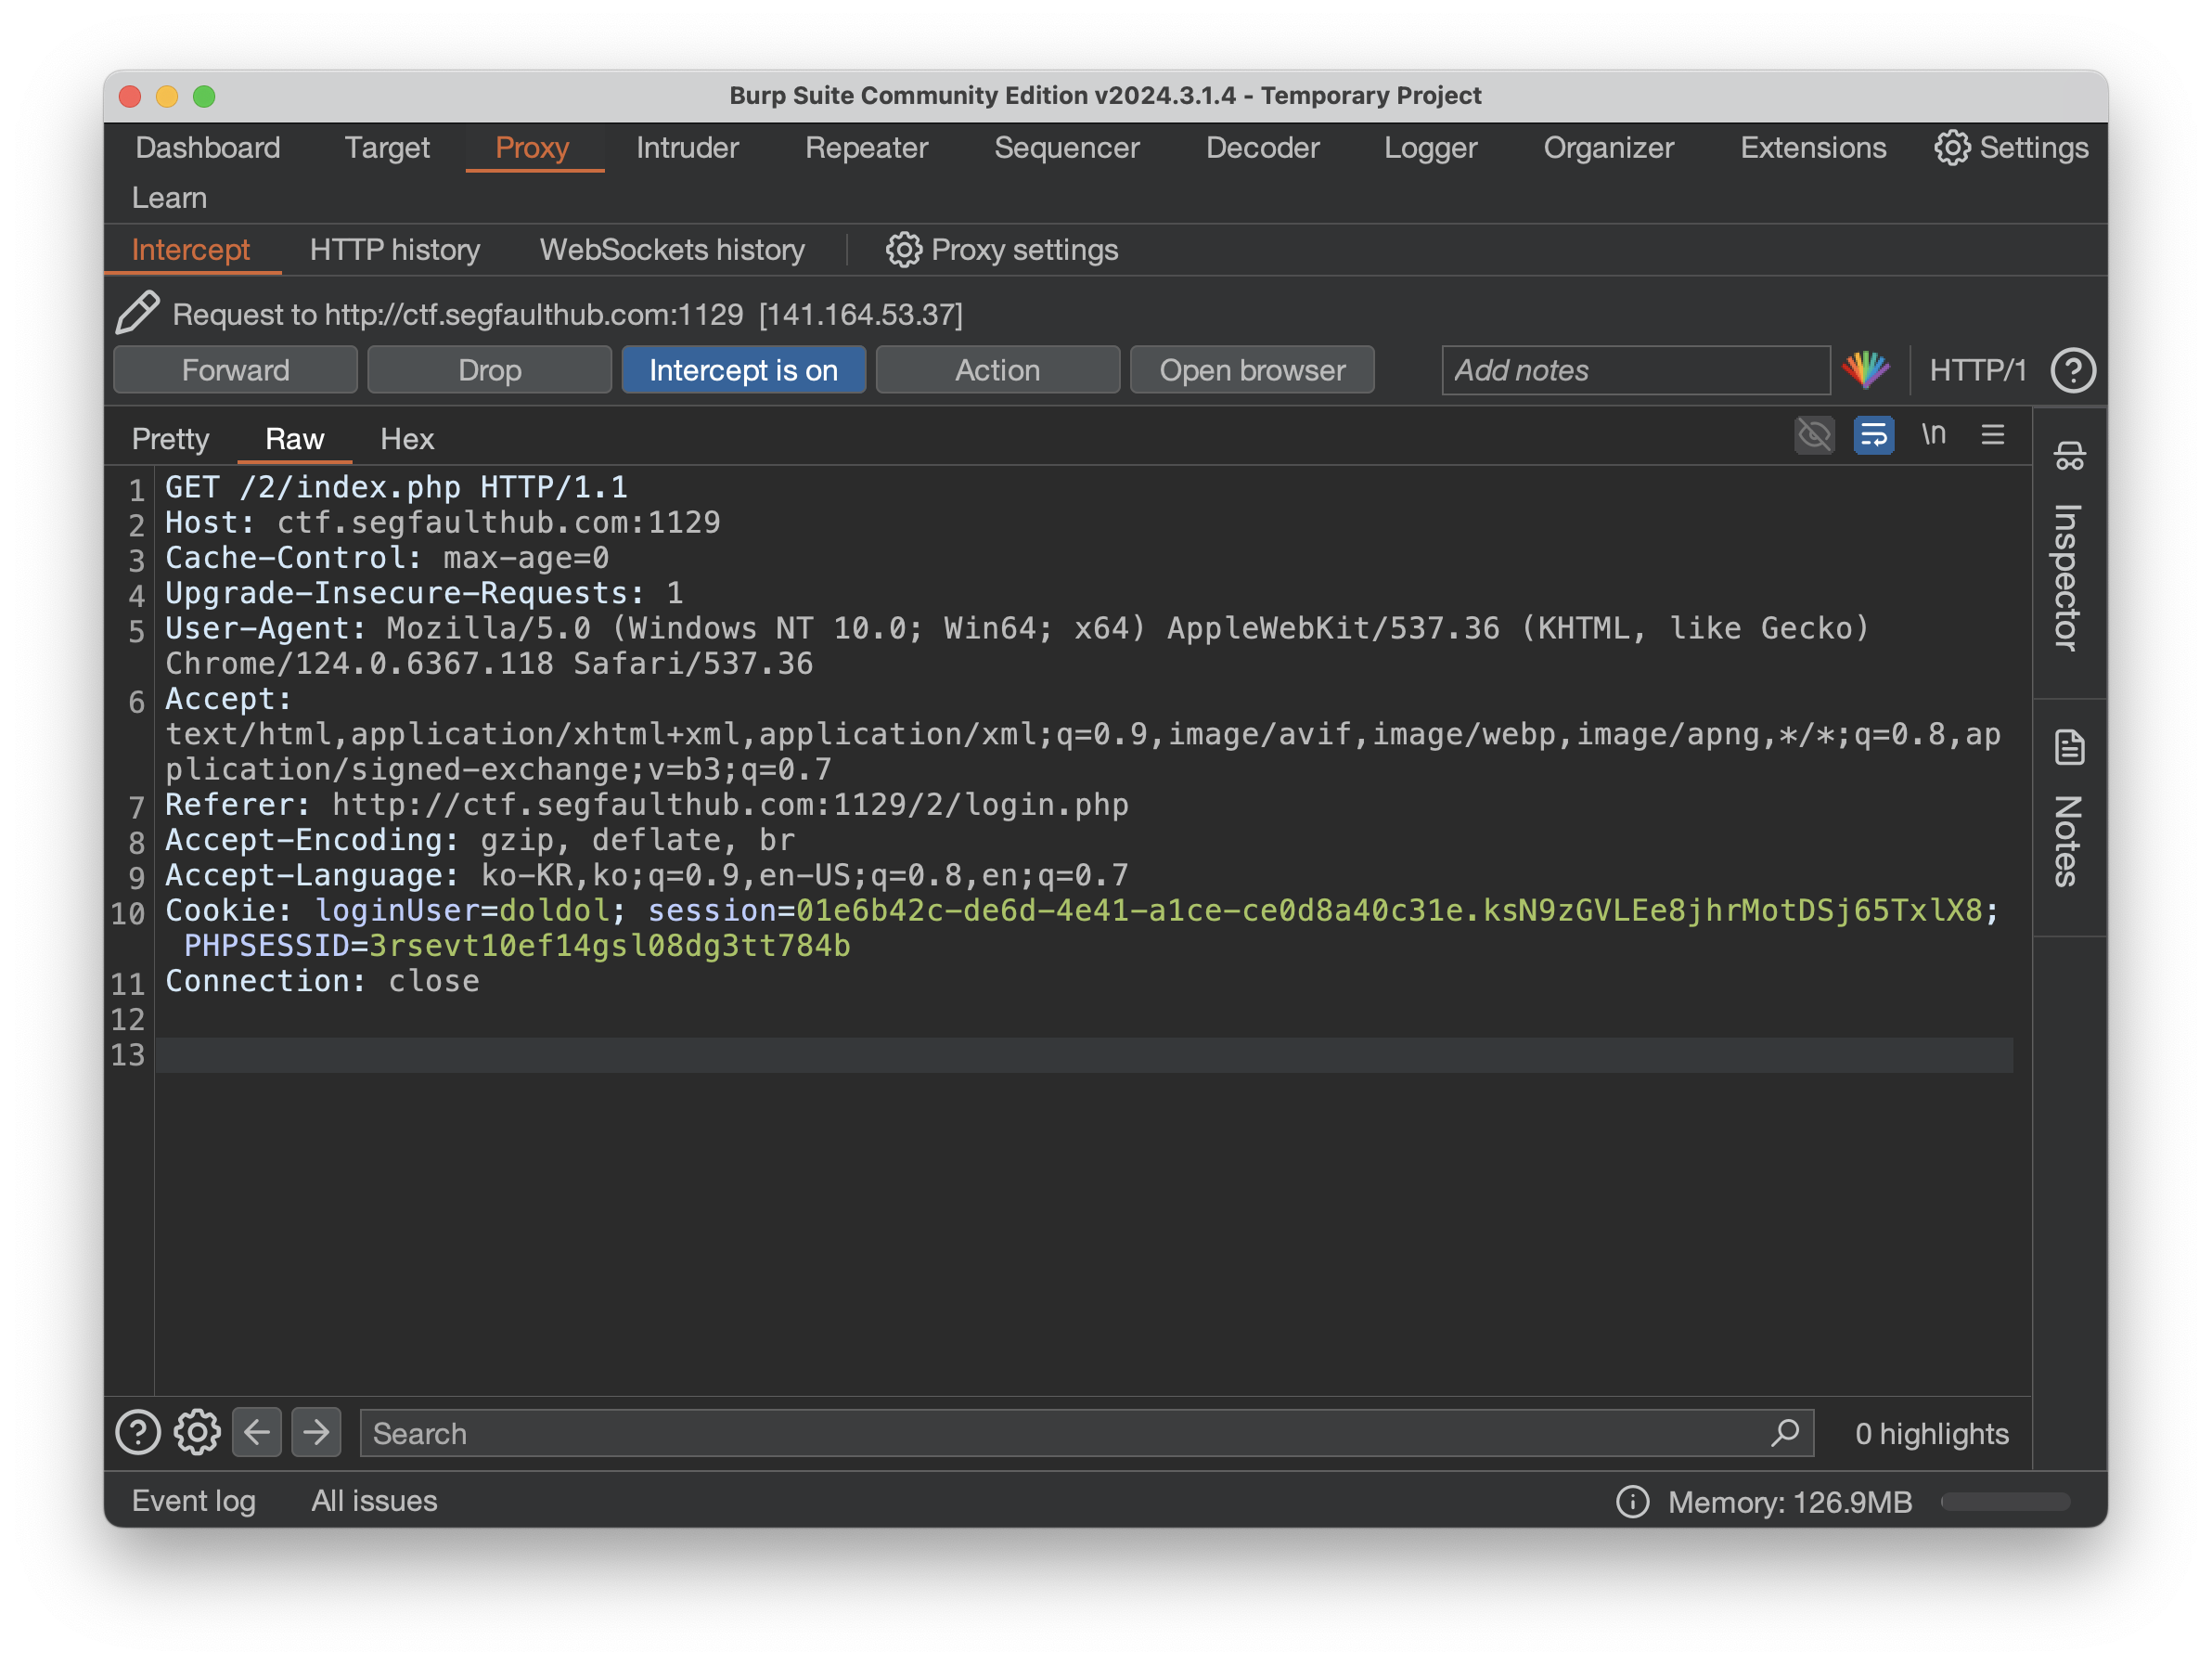The height and width of the screenshot is (1665, 2212).
Task: Click the Add notes field
Action: [x=1635, y=371]
